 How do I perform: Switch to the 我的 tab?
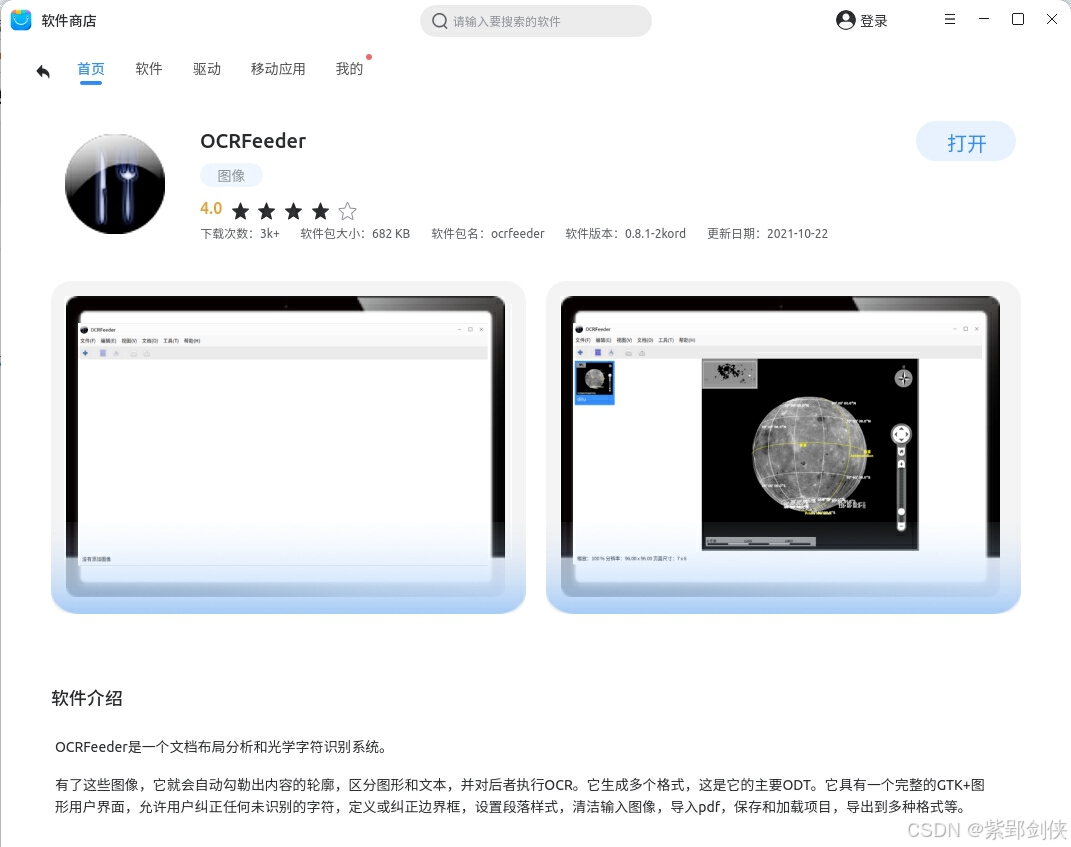click(x=349, y=68)
